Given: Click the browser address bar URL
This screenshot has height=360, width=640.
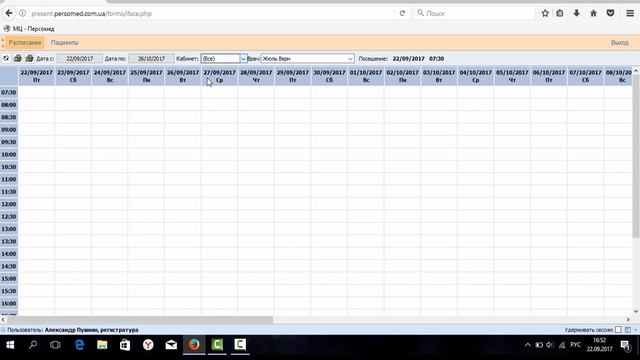Looking at the screenshot, I should (x=91, y=13).
